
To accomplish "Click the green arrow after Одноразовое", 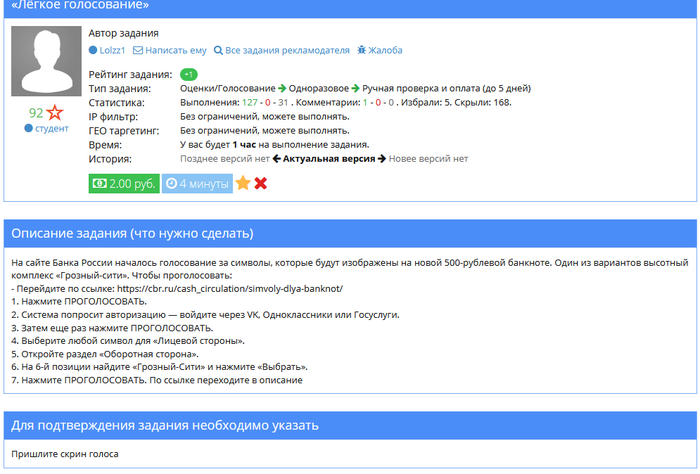I will click(x=355, y=88).
